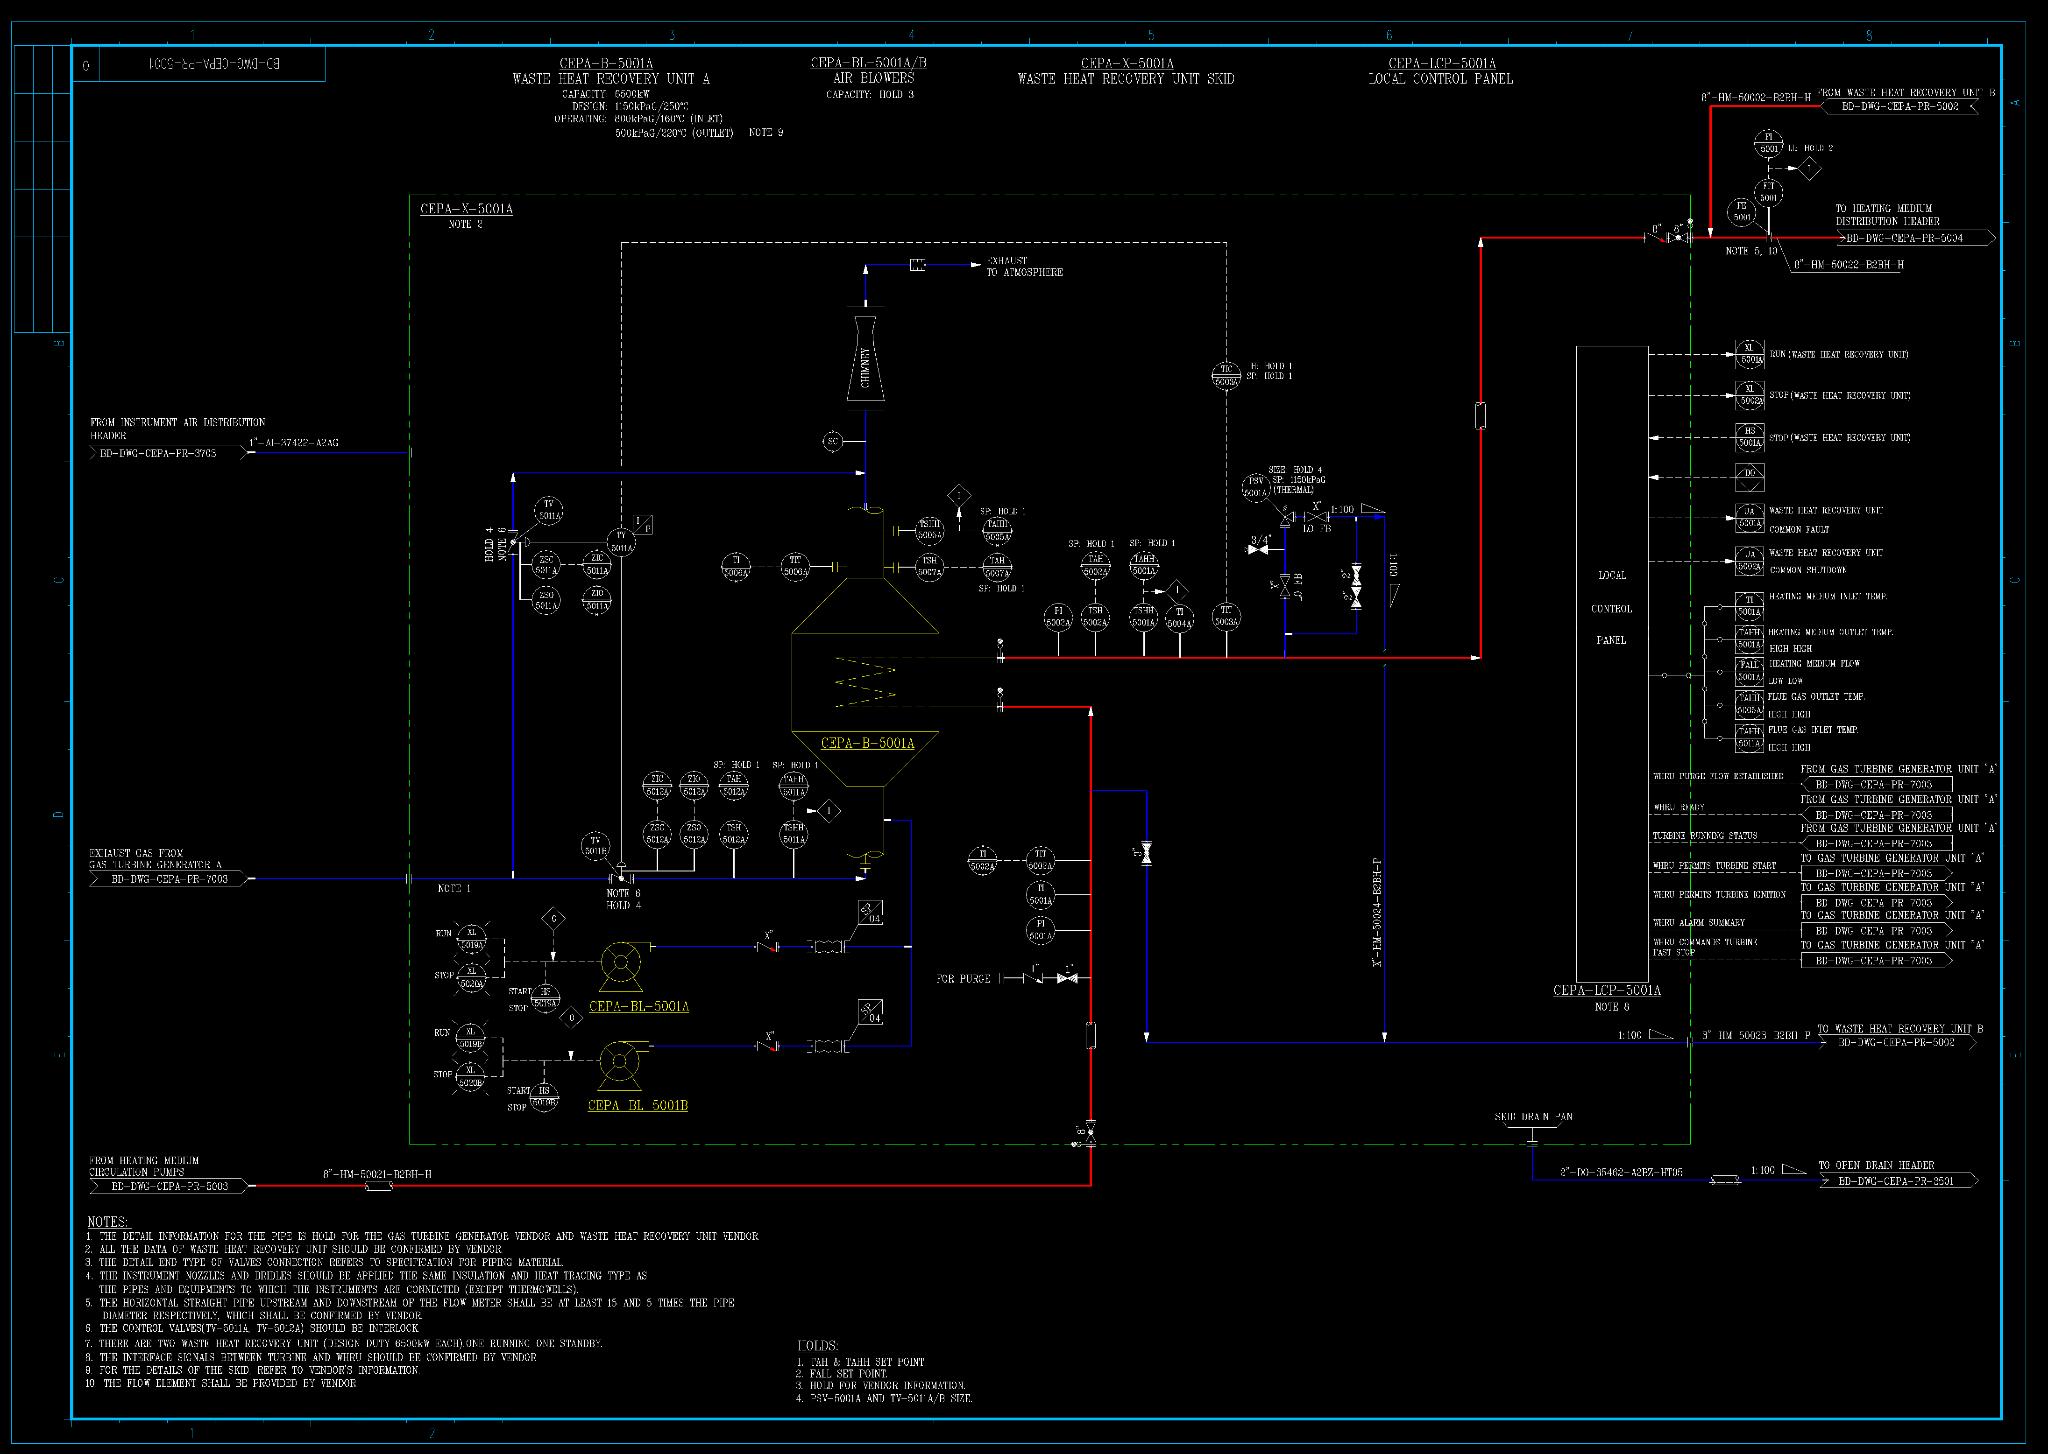Click the expansion joint on blower A discharge
The height and width of the screenshot is (1454, 2048).
[x=827, y=946]
